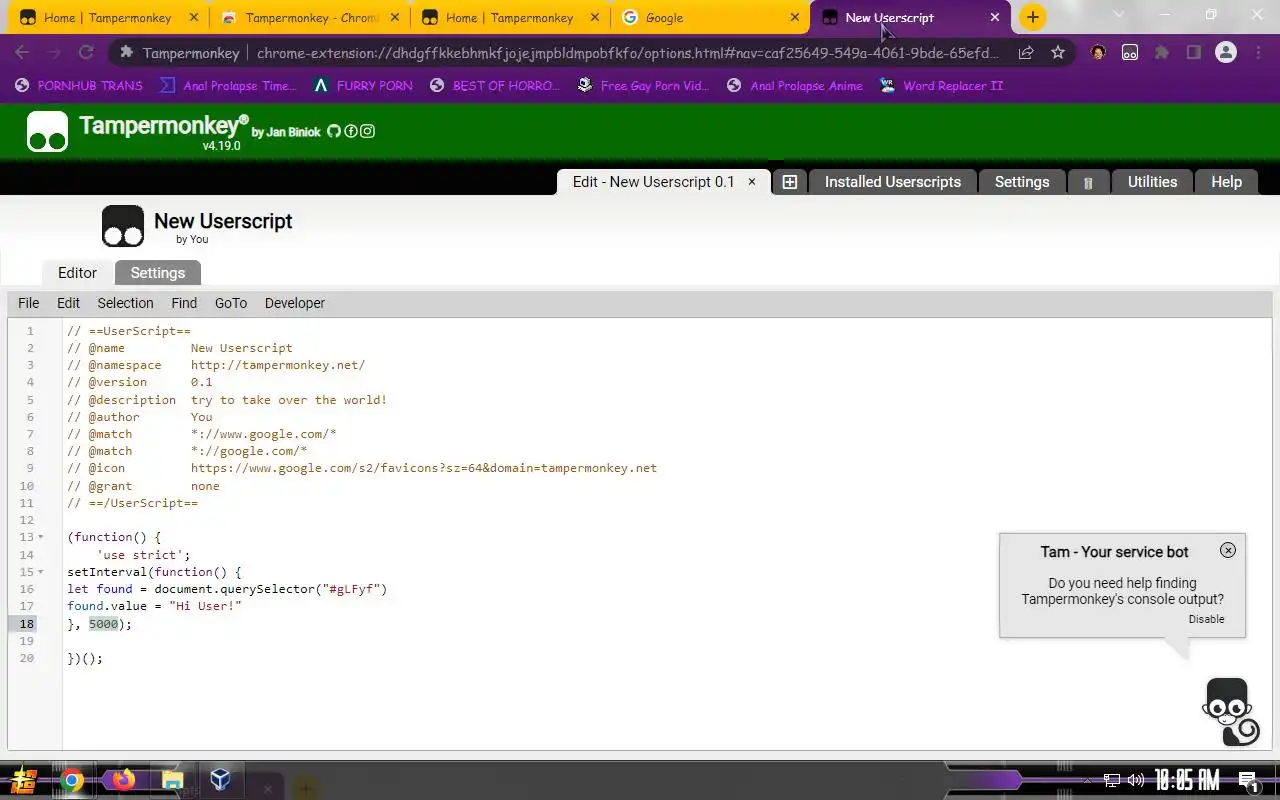Open the GitHub icon next to Jan Biniok
The image size is (1280, 800).
coord(334,131)
